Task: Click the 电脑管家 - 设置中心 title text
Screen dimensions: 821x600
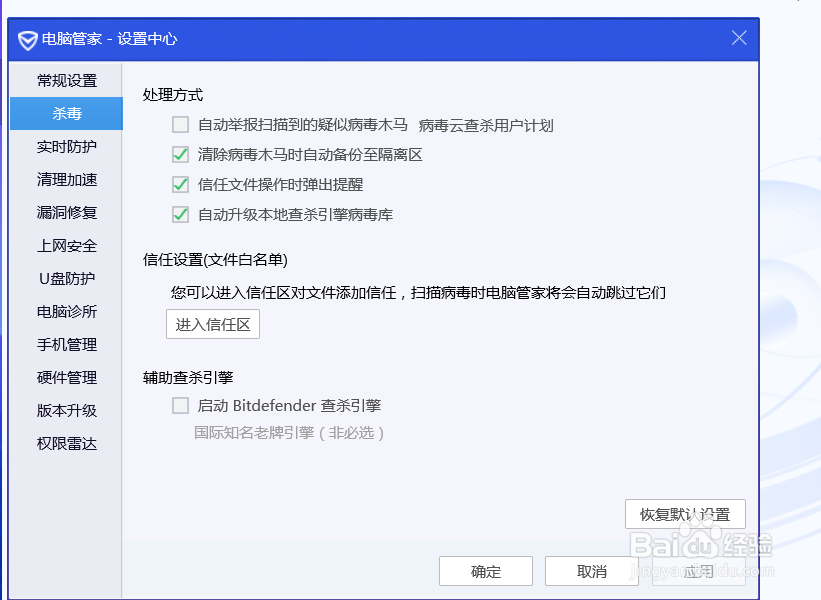Action: [109, 39]
